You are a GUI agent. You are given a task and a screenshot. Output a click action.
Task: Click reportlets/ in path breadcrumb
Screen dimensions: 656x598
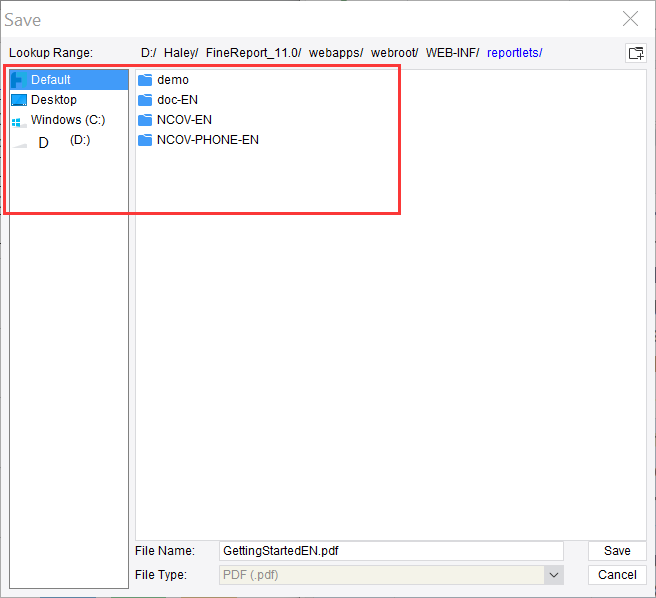(x=515, y=53)
